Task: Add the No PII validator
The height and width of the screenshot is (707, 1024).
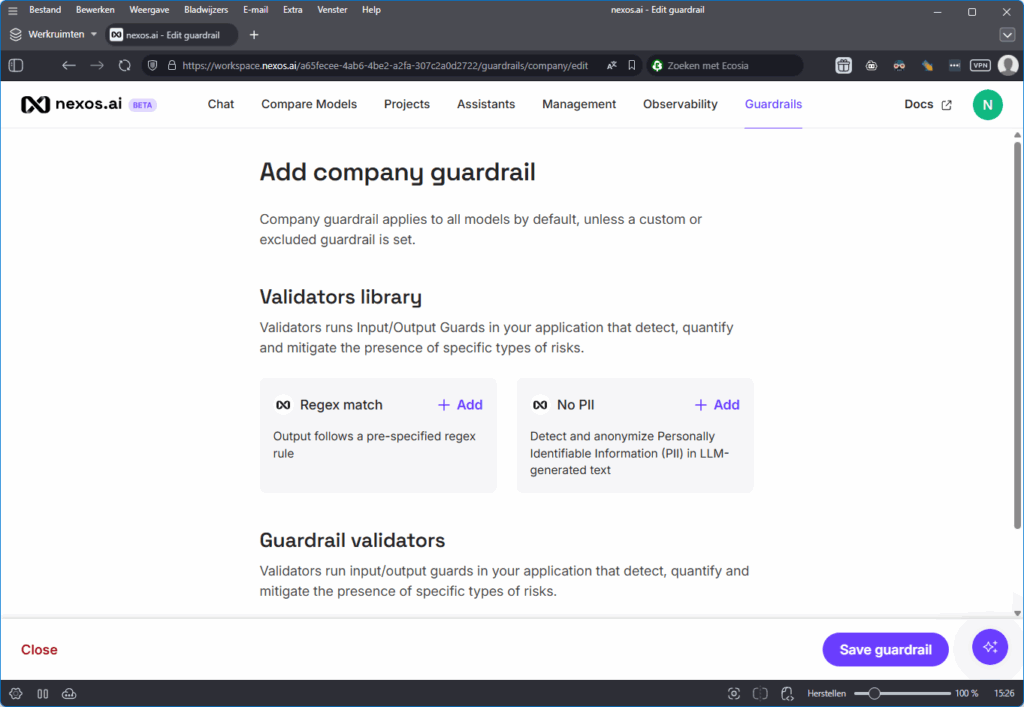Action: point(717,405)
